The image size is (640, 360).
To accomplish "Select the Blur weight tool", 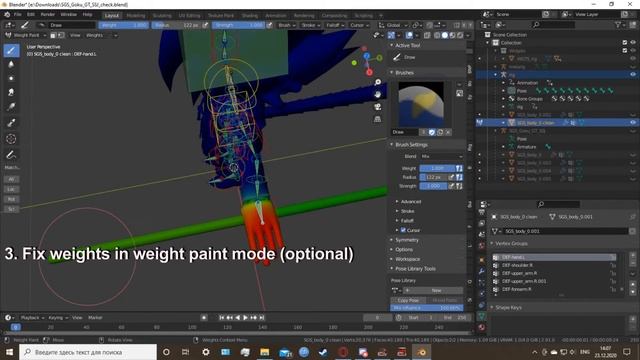I will [11, 64].
